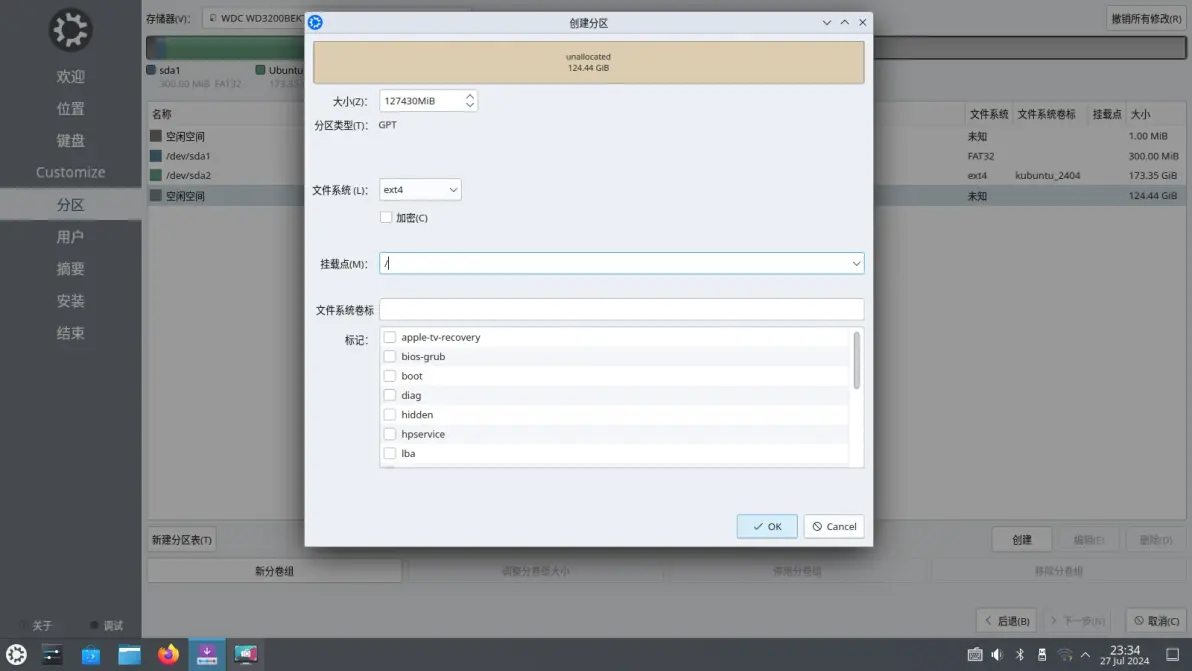1192x671 pixels.
Task: Open the Kubuntu application launcher icon
Action: coord(15,654)
